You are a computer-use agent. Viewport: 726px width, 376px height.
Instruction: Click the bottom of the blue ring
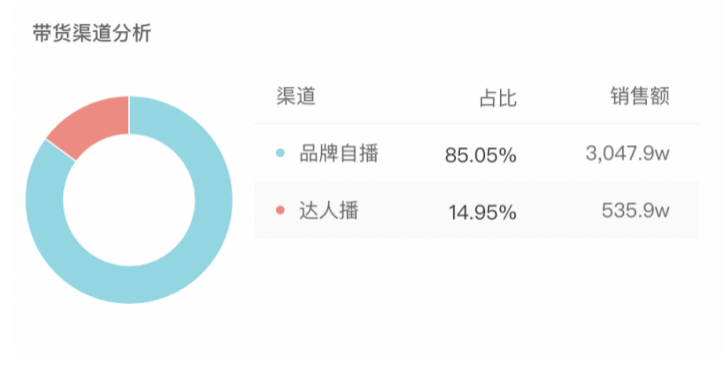coord(129,285)
